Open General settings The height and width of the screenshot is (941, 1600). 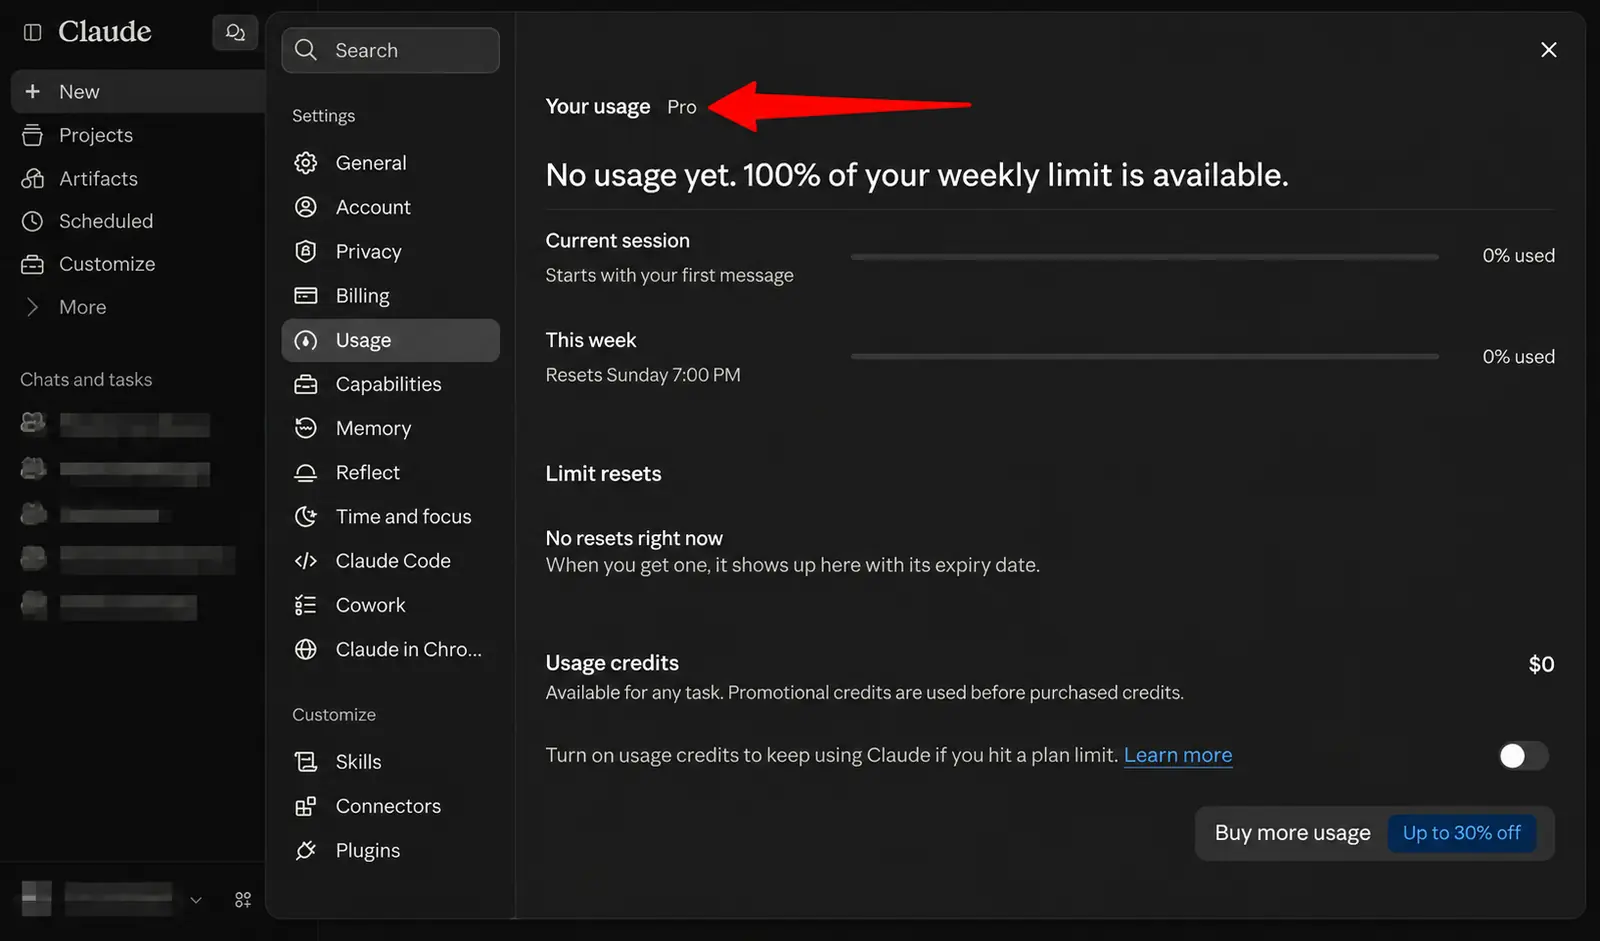coord(390,163)
